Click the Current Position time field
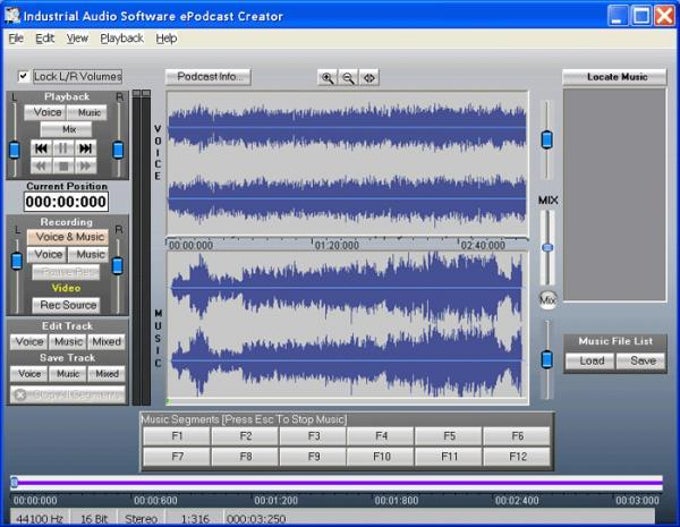680x527 pixels. click(66, 202)
